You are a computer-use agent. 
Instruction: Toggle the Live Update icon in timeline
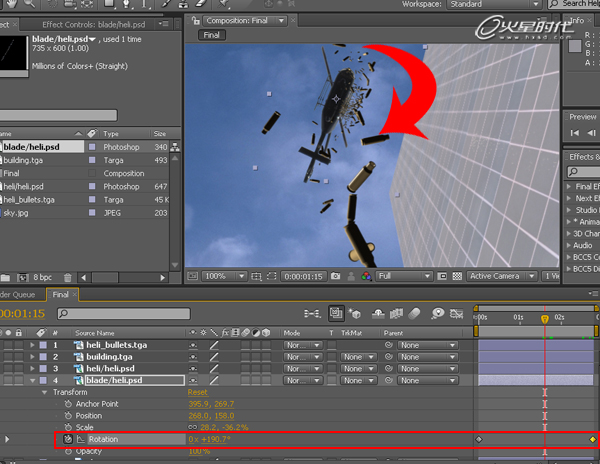point(336,314)
